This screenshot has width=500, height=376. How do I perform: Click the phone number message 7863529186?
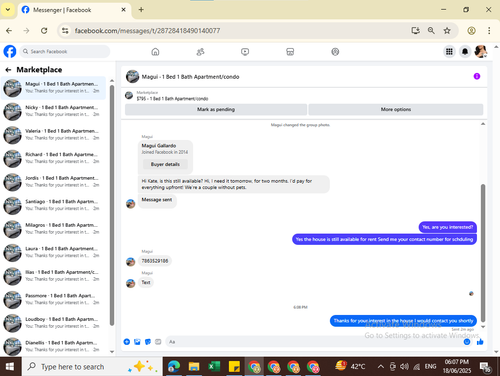click(155, 261)
